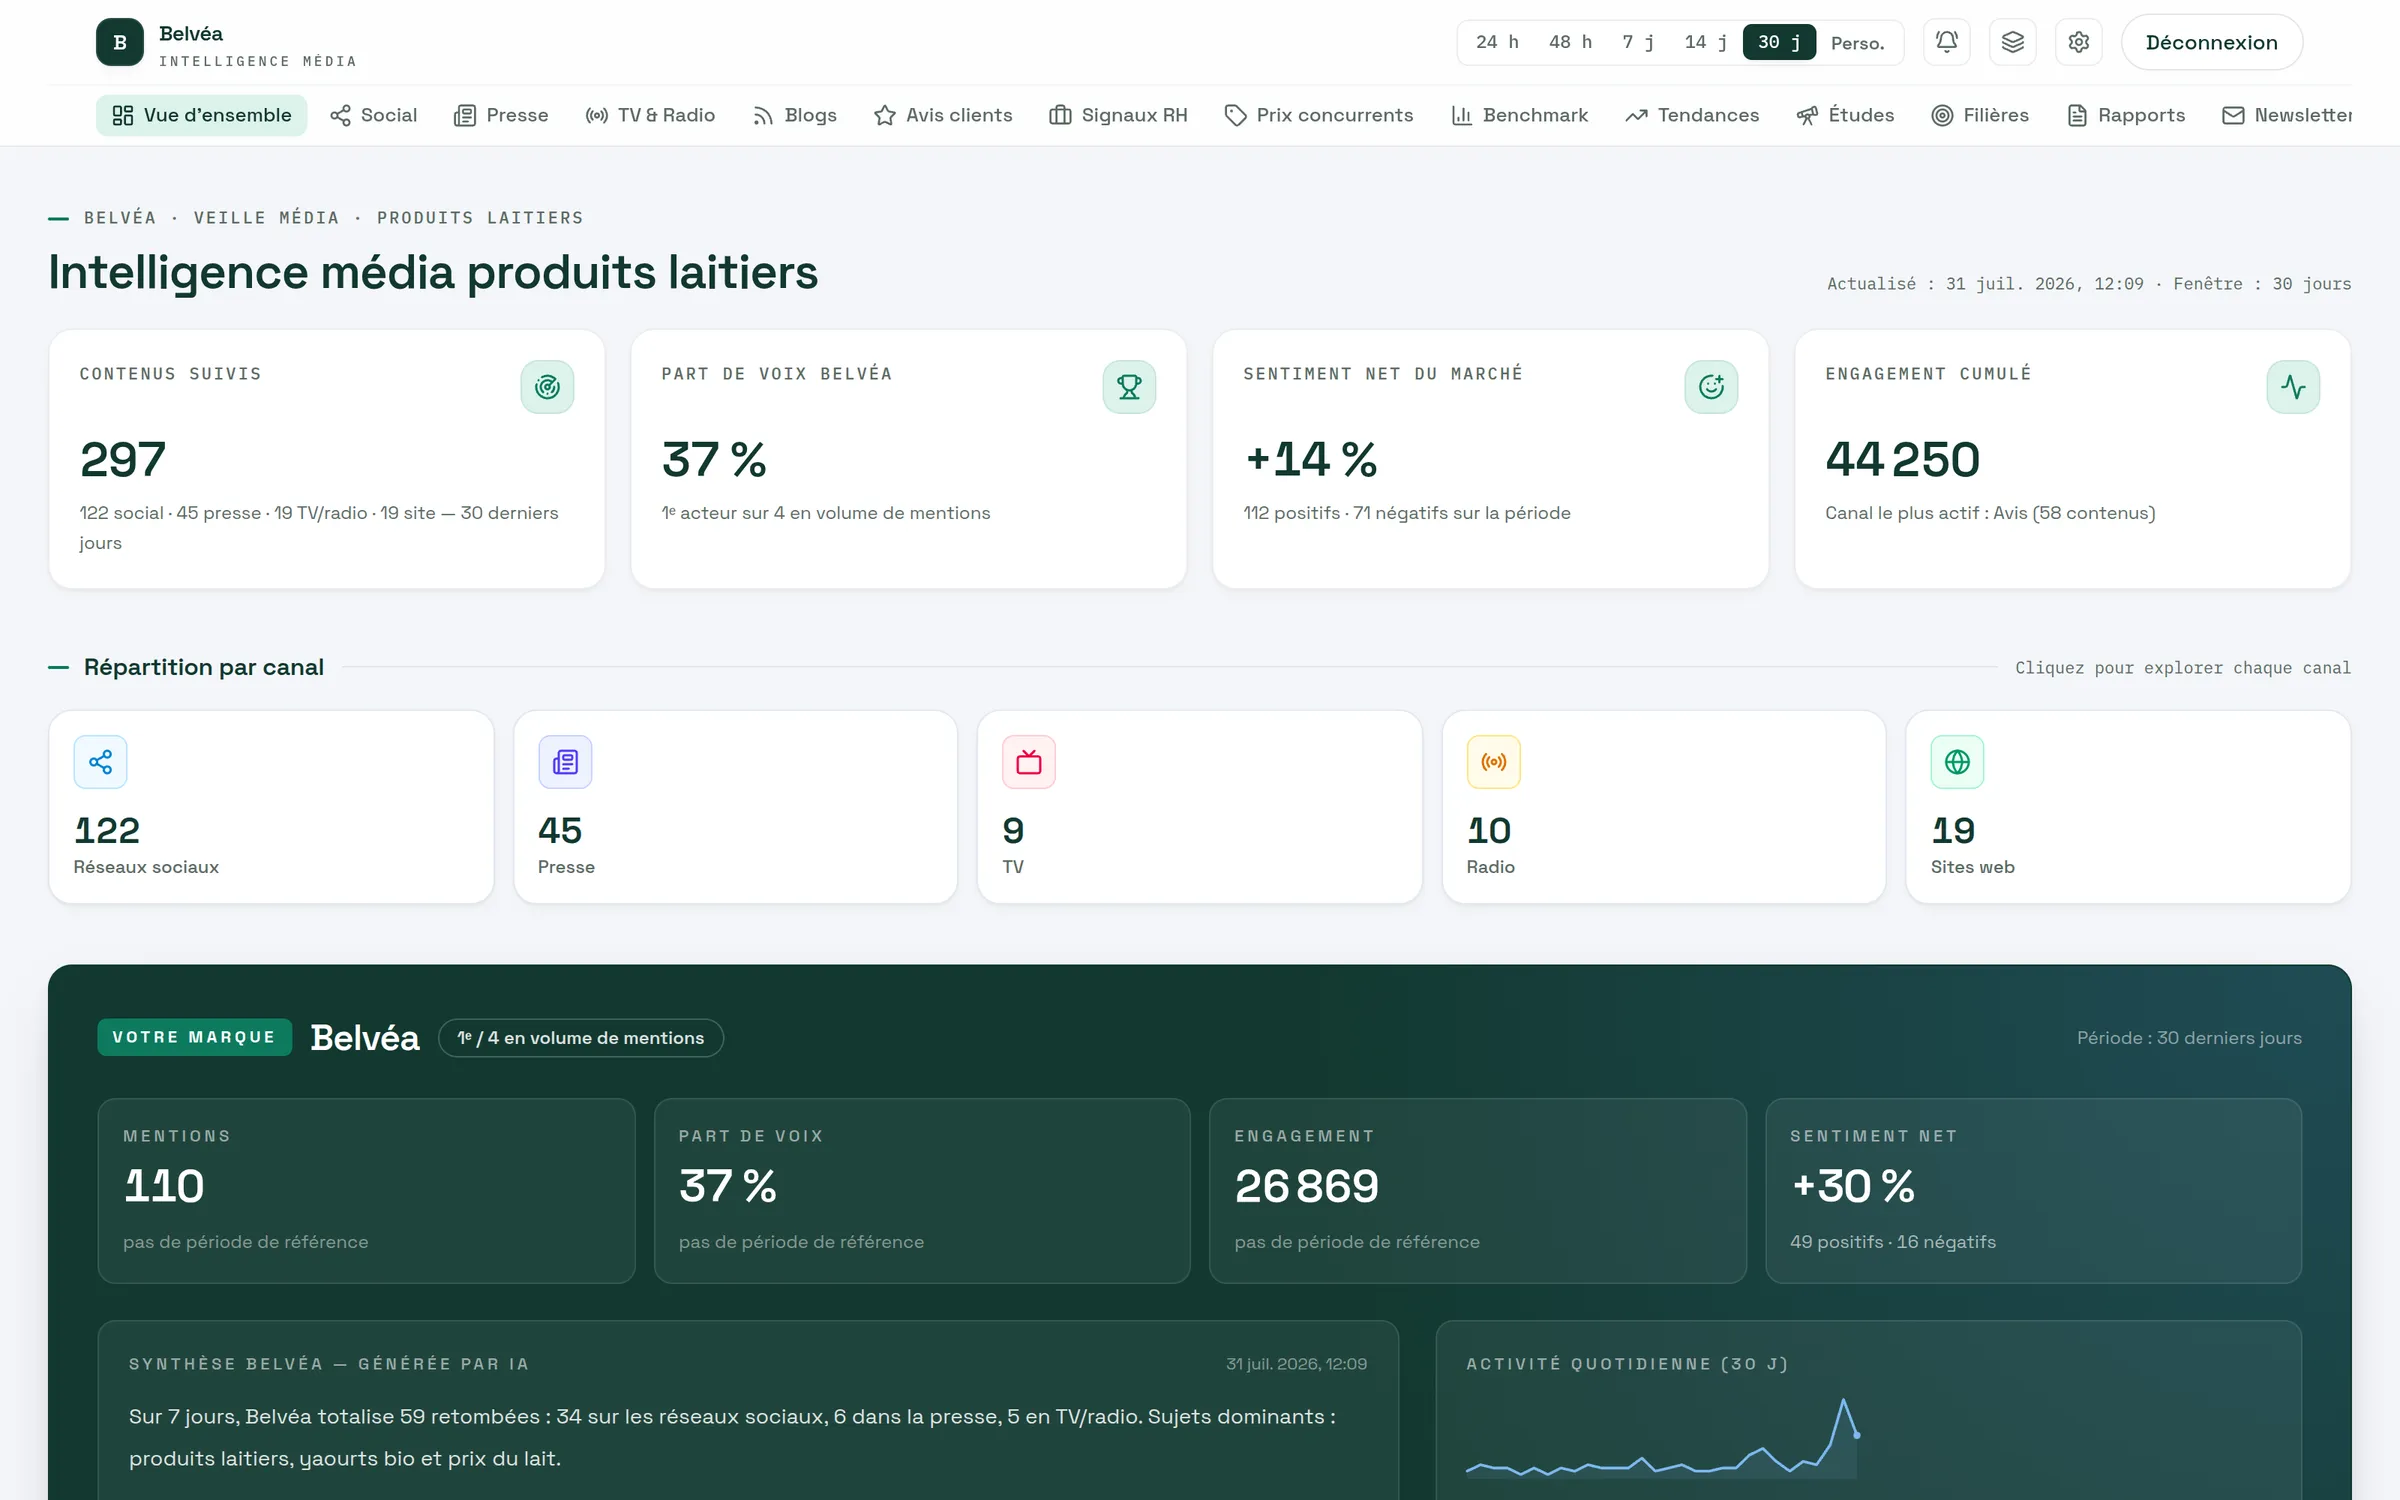The image size is (2400, 1500).
Task: Select the 14 j time range
Action: click(1706, 42)
